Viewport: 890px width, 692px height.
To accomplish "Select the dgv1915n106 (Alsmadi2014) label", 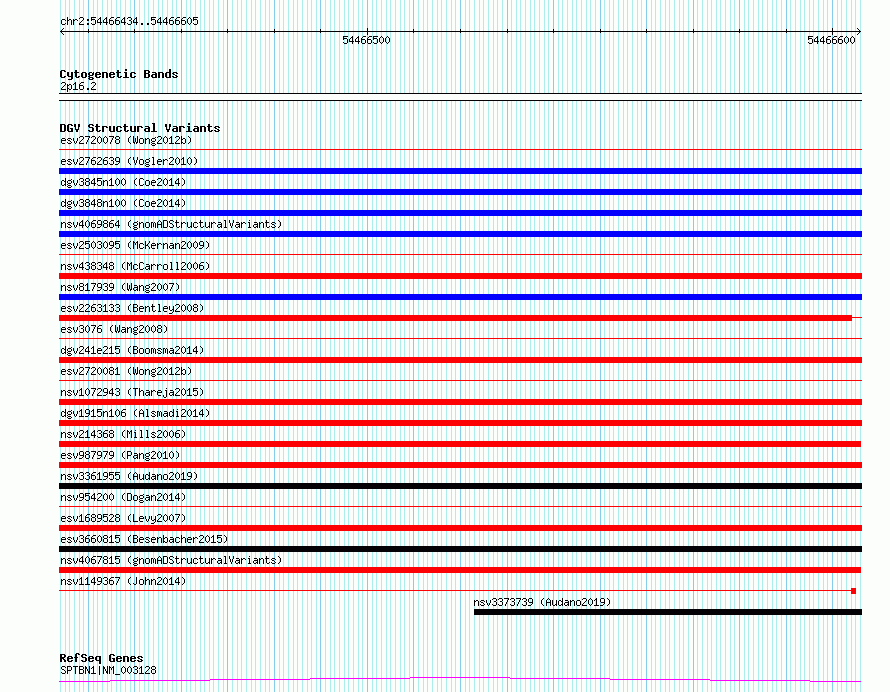I will point(135,413).
